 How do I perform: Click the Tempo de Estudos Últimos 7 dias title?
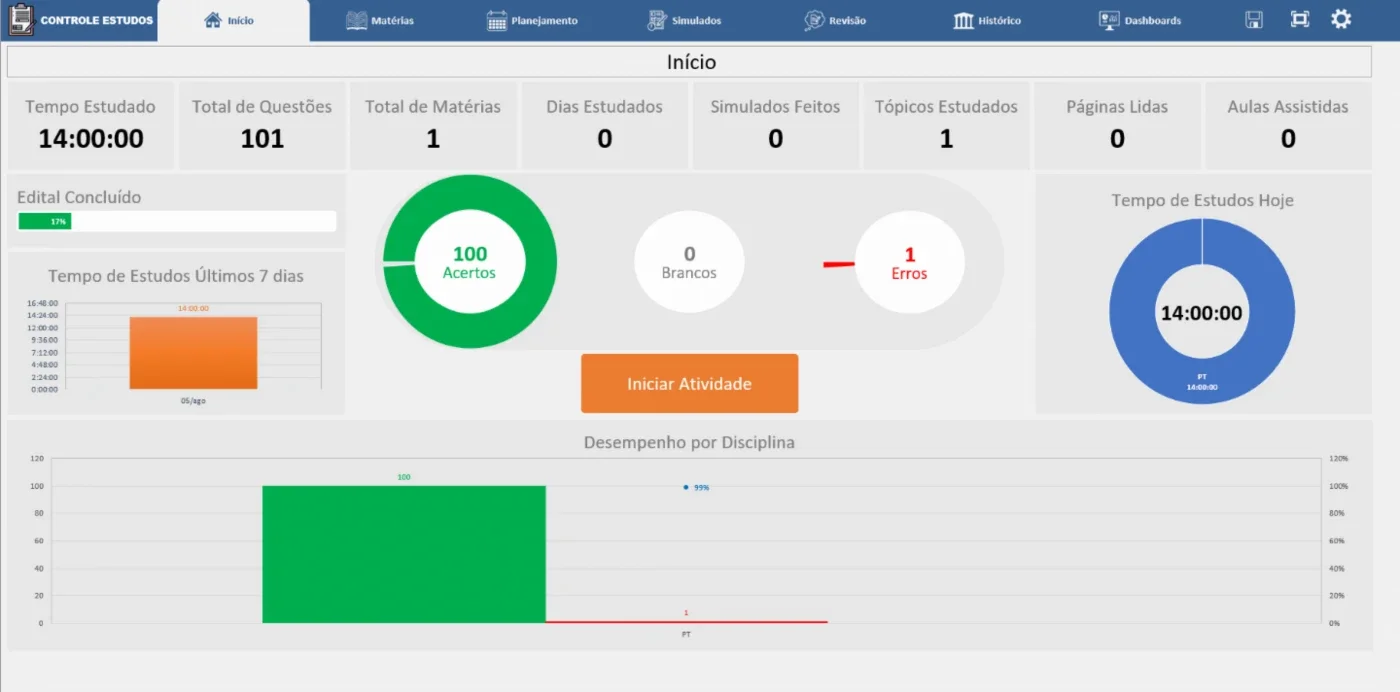coord(176,276)
